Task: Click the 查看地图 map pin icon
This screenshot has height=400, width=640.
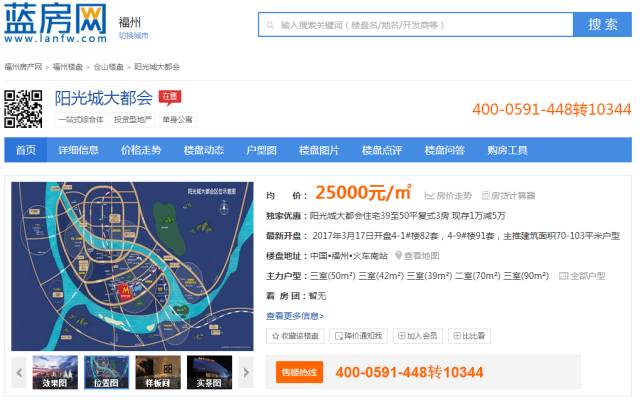Action: (398, 256)
